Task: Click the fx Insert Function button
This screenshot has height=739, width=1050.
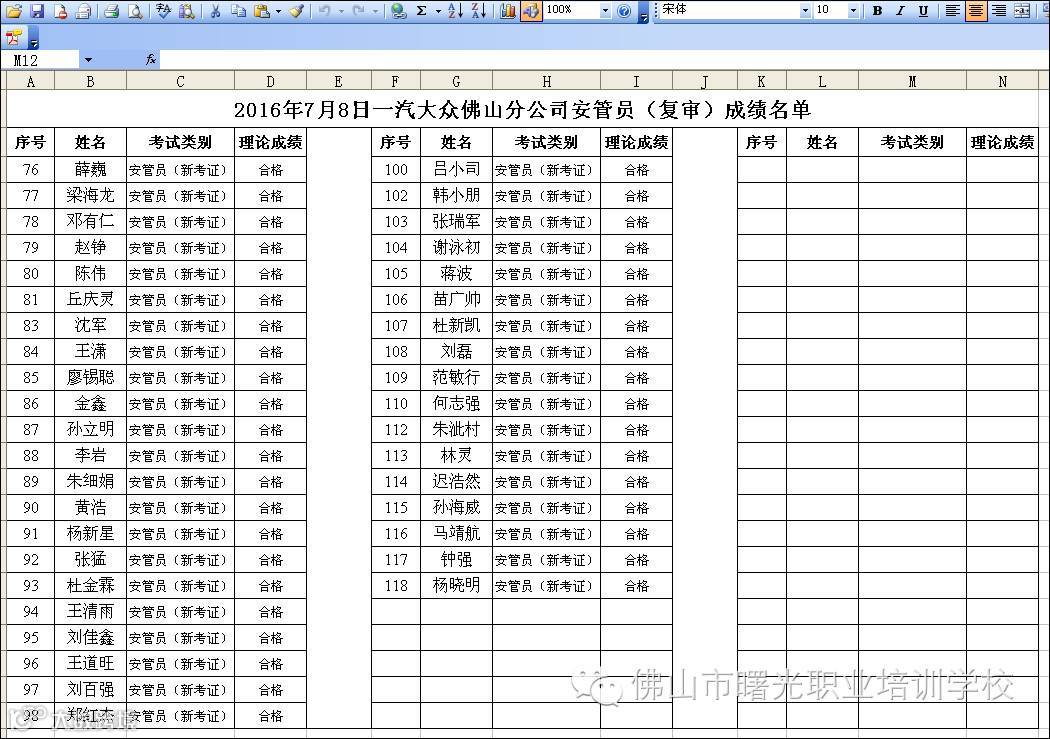Action: 151,60
